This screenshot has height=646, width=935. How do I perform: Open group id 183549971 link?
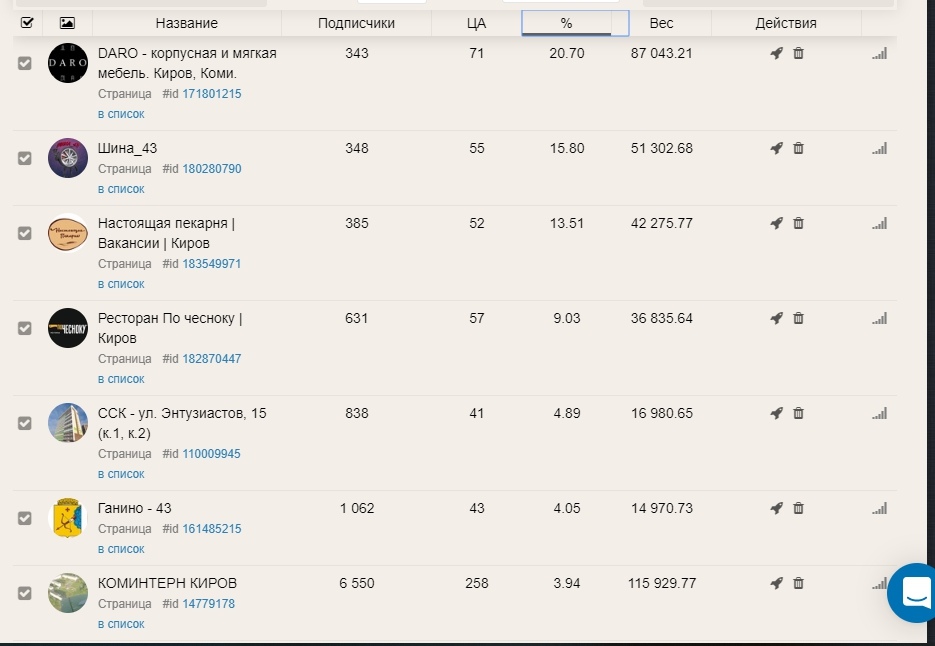pos(212,264)
